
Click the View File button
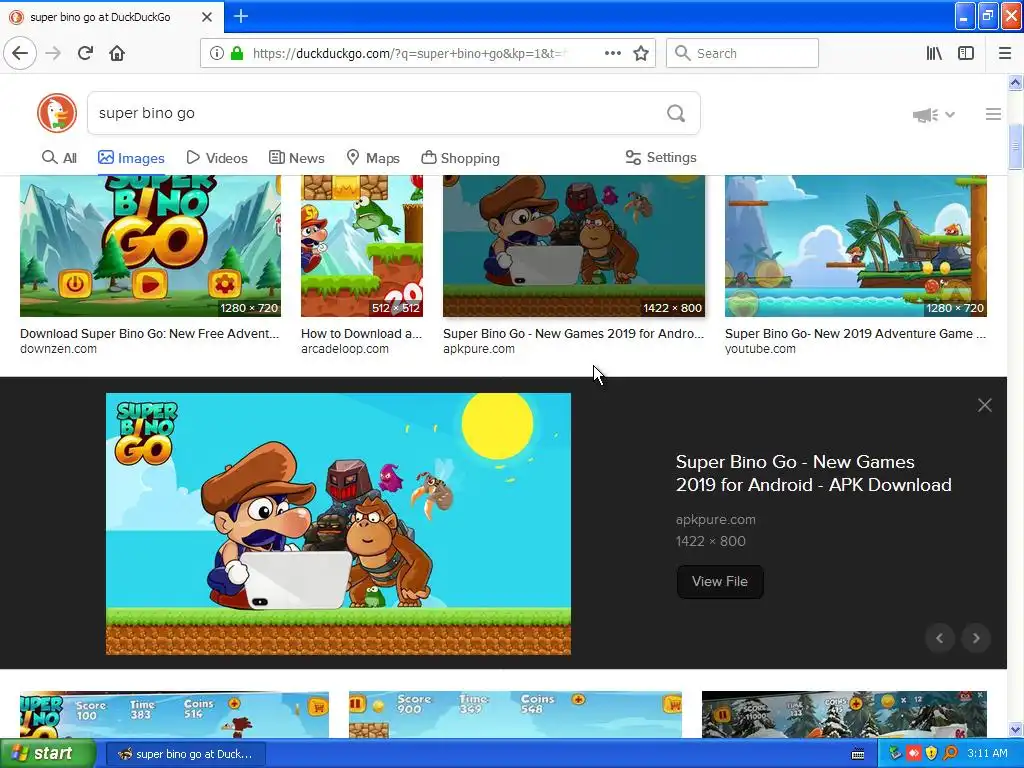tap(720, 581)
